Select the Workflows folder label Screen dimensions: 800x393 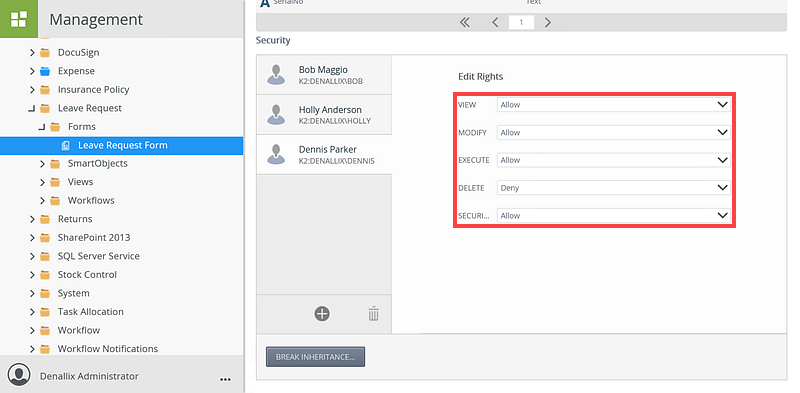91,201
